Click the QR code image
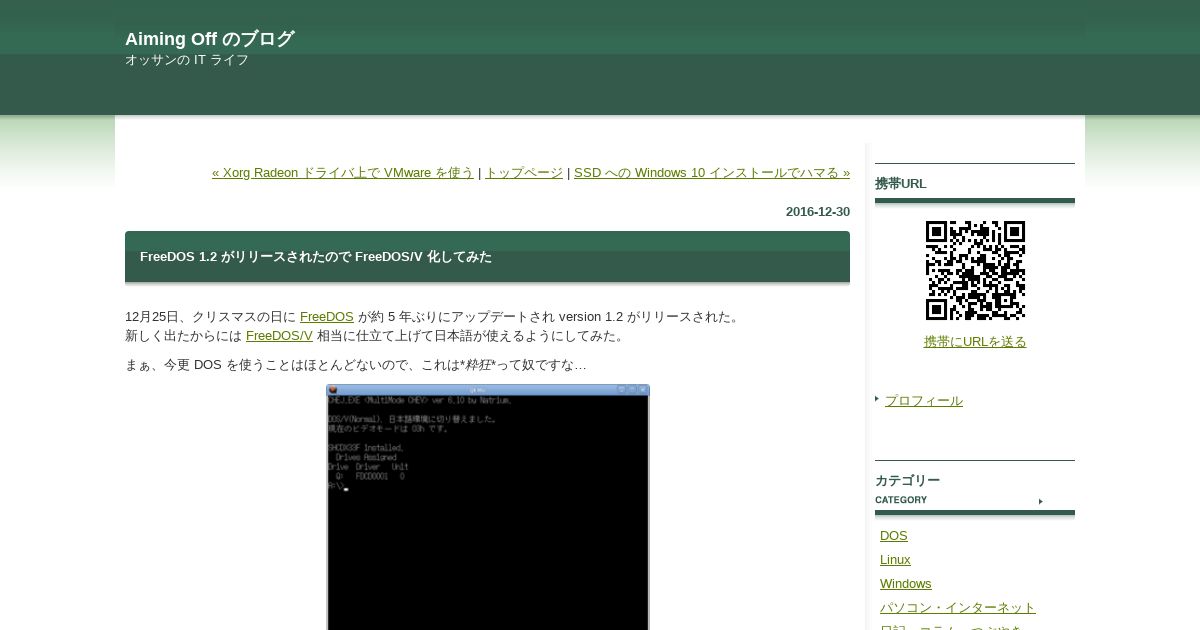This screenshot has height=630, width=1200. (x=975, y=270)
